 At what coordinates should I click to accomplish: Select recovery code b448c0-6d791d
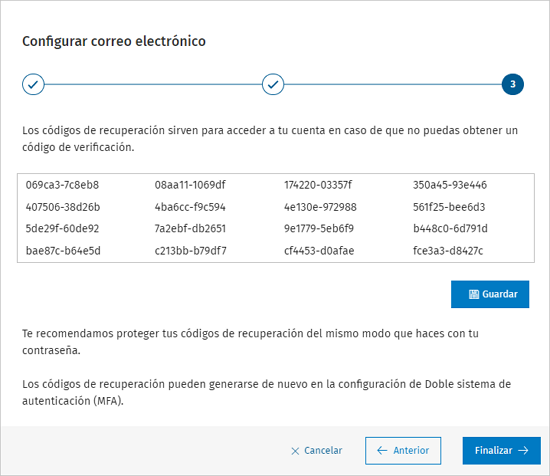tap(450, 229)
